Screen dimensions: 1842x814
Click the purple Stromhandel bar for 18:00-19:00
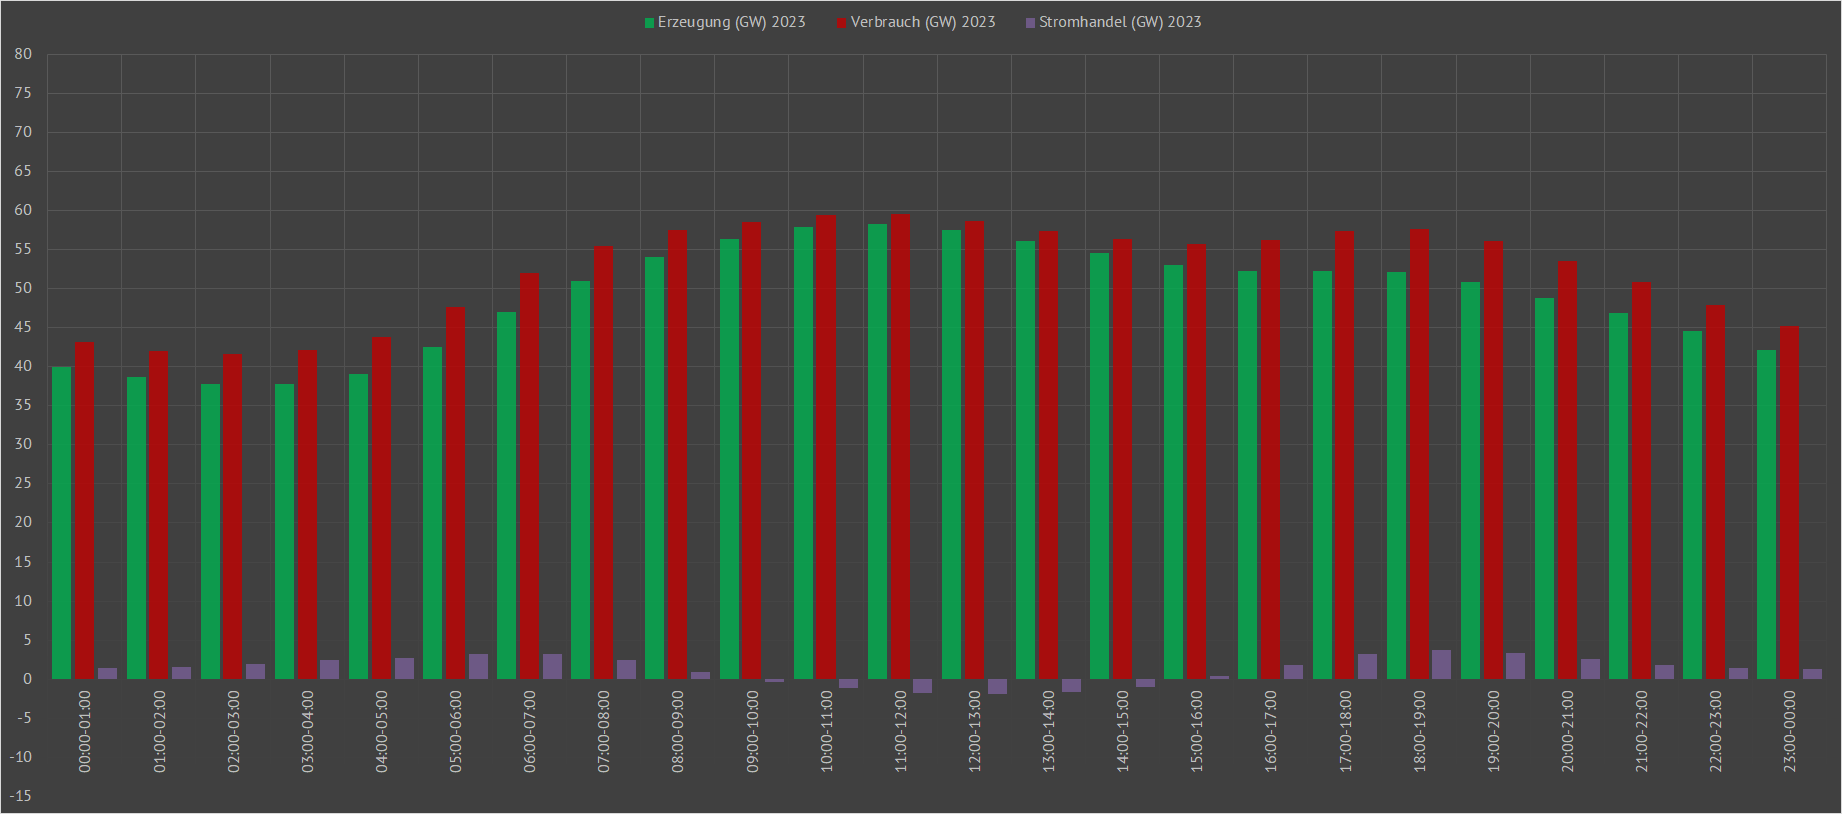pos(1441,665)
